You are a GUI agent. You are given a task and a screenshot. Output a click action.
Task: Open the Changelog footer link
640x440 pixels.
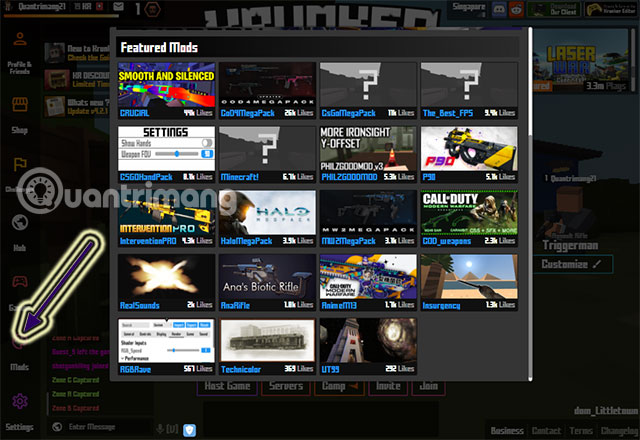(619, 431)
